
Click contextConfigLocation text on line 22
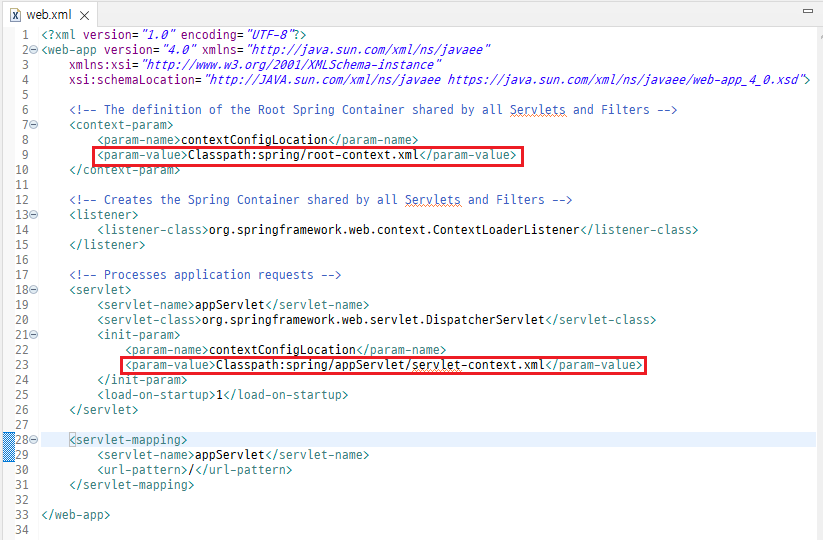(x=282, y=350)
